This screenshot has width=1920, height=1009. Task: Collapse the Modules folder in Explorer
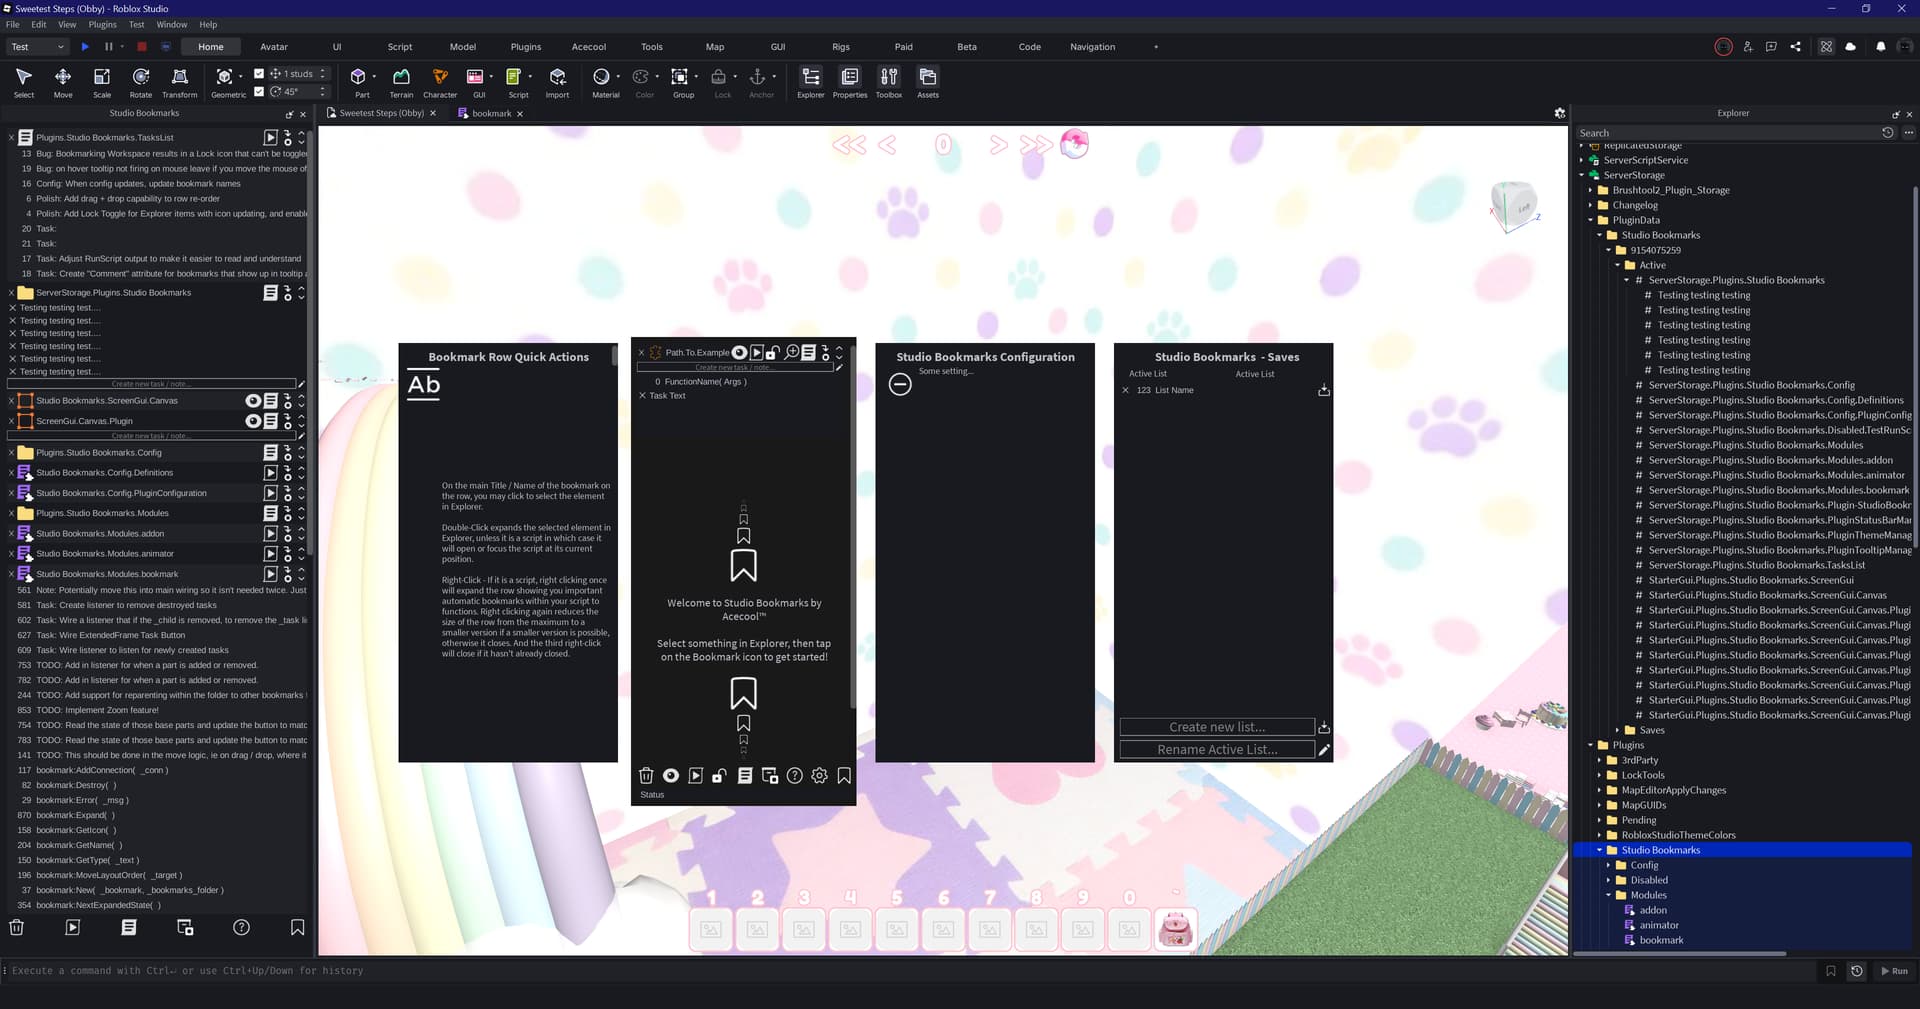1609,895
